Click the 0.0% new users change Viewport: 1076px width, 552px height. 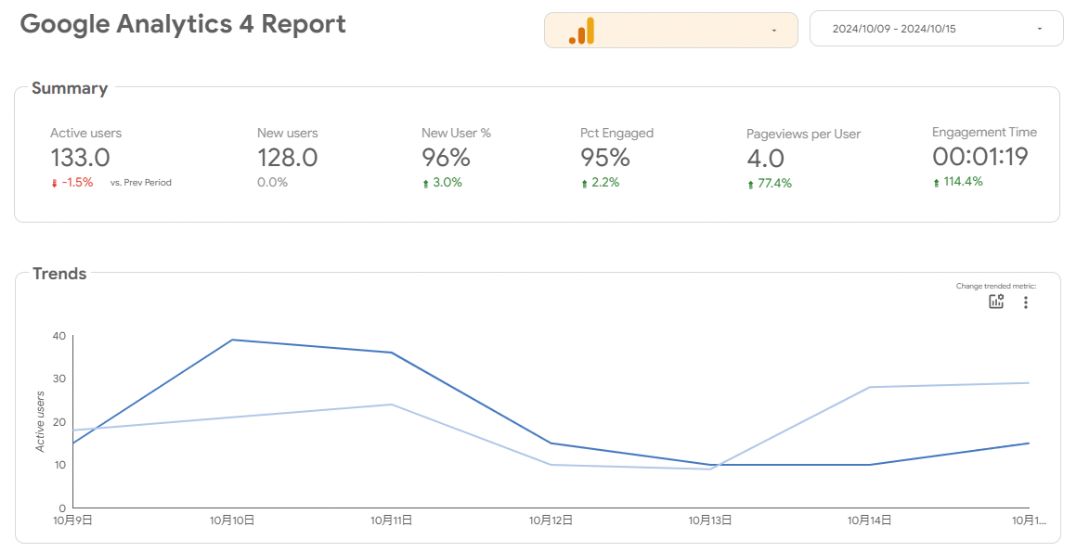tap(272, 183)
